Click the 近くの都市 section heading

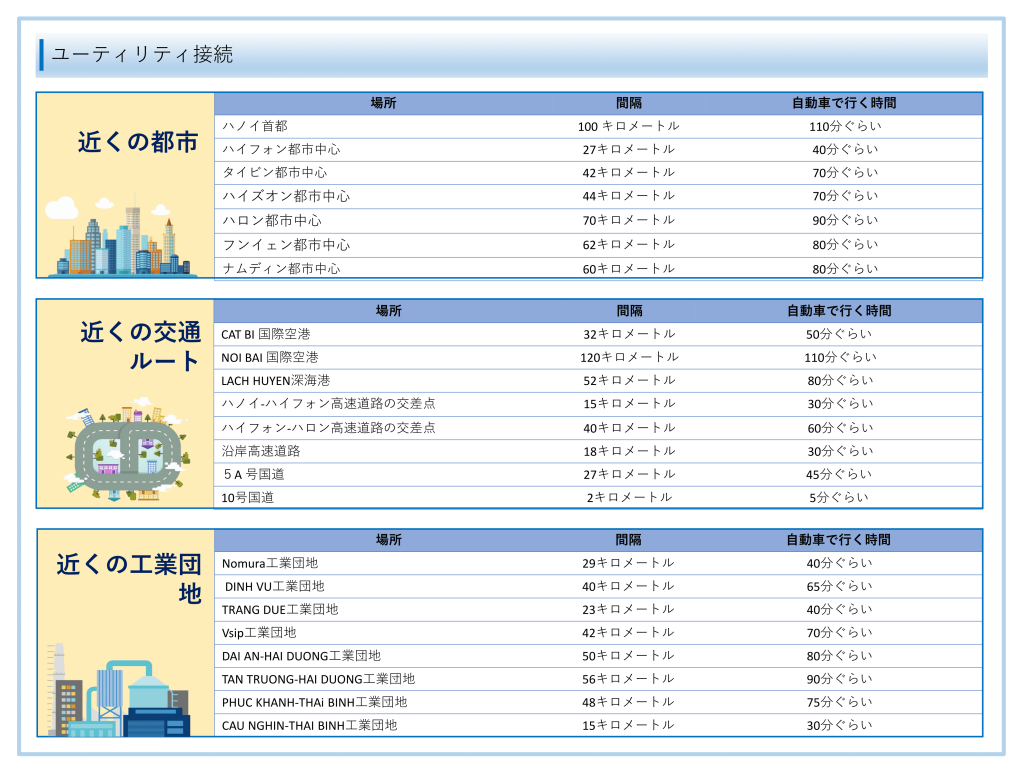138,142
